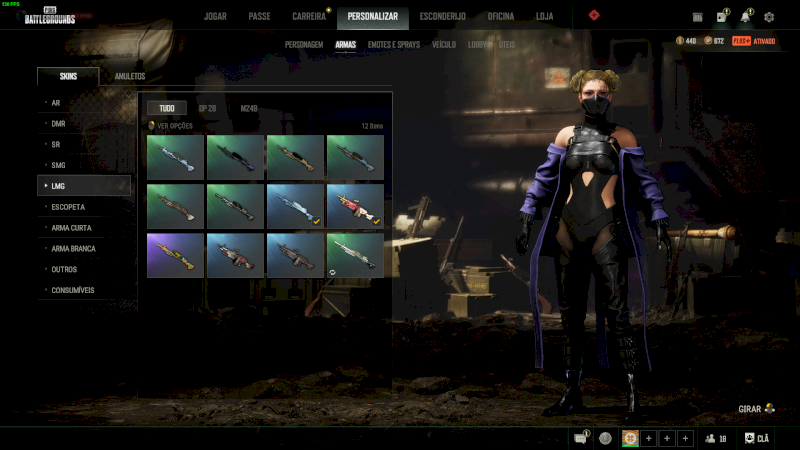Select the black-purple DP-28 skin thumbnail

(235, 157)
